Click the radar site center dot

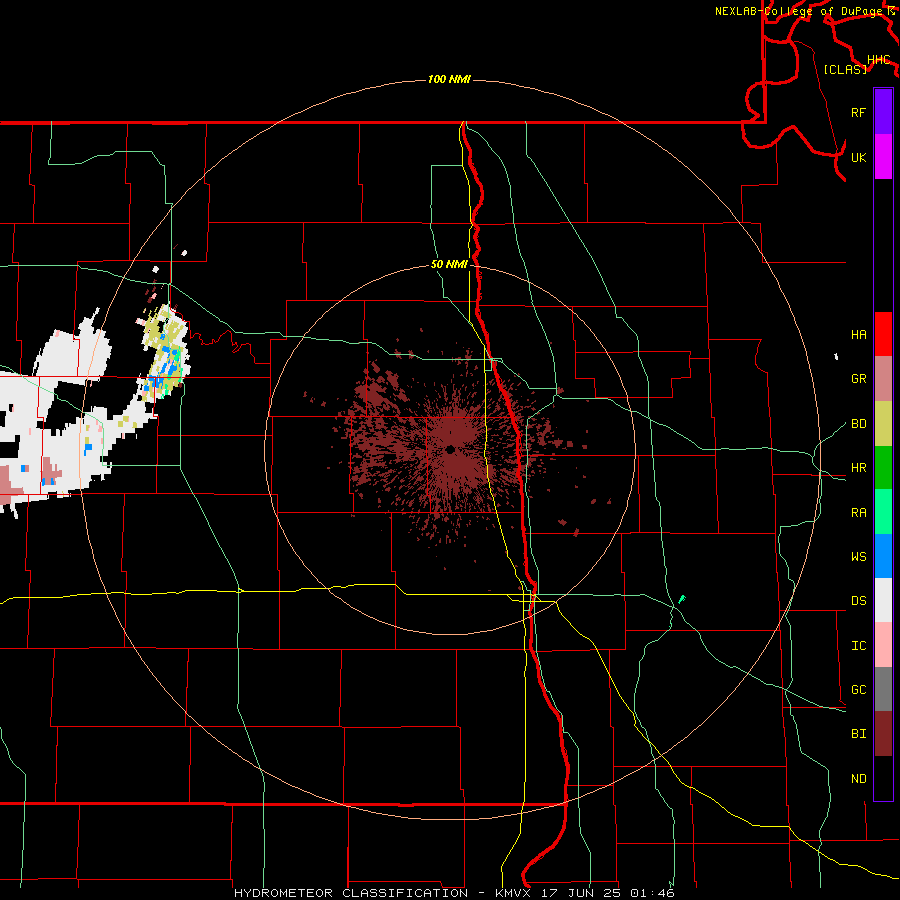[x=451, y=449]
